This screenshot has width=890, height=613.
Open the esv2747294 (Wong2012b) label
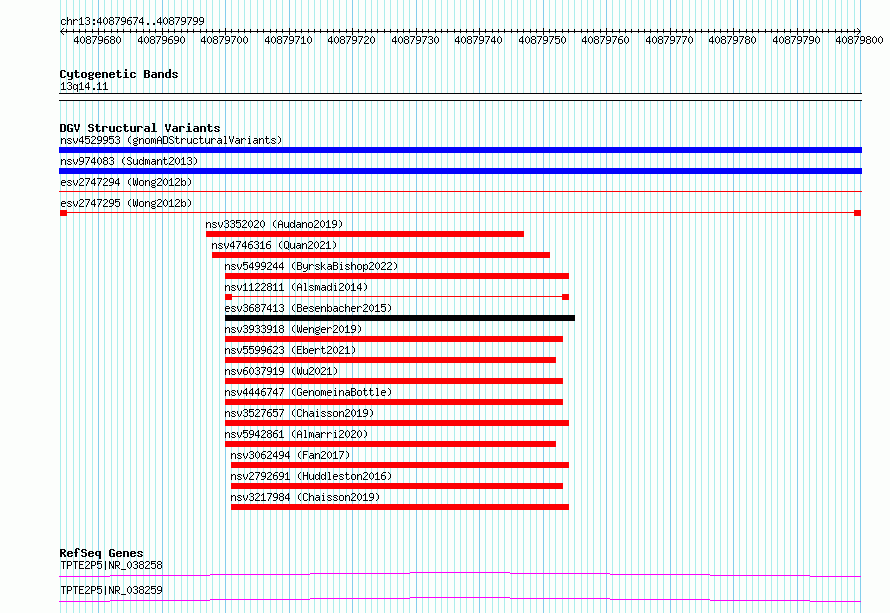(x=126, y=182)
